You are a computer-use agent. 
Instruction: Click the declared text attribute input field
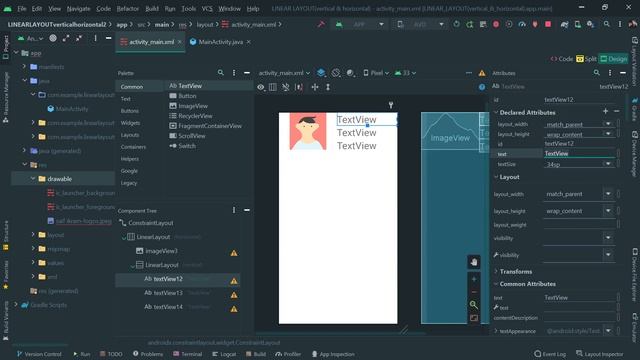click(579, 153)
